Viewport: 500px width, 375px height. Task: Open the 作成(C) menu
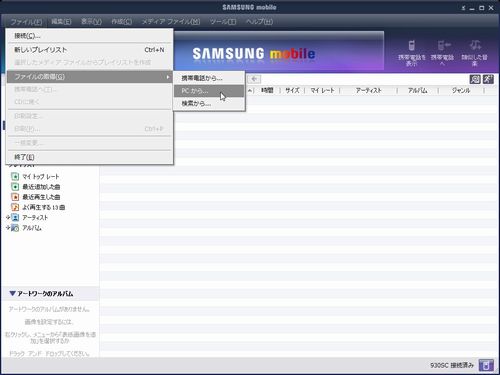121,22
